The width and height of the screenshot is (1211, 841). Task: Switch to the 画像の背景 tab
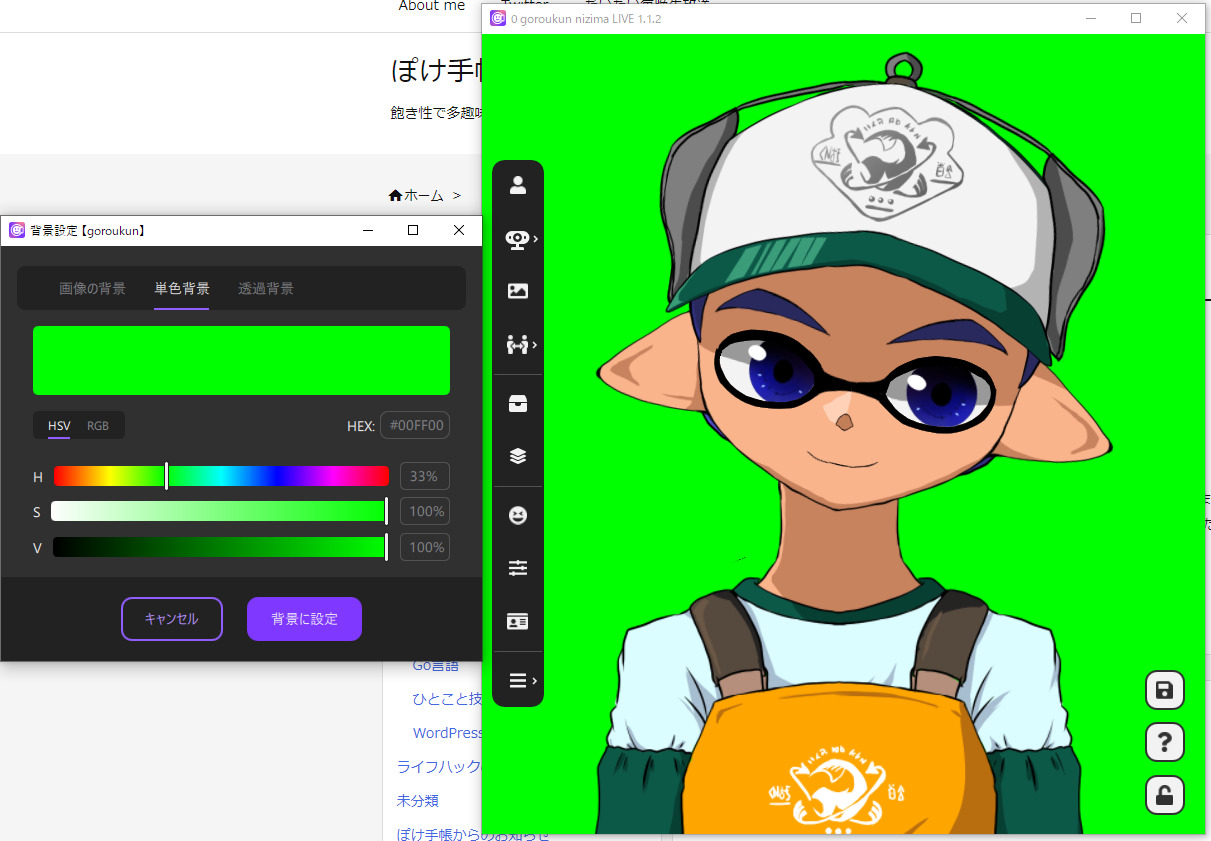tap(92, 289)
